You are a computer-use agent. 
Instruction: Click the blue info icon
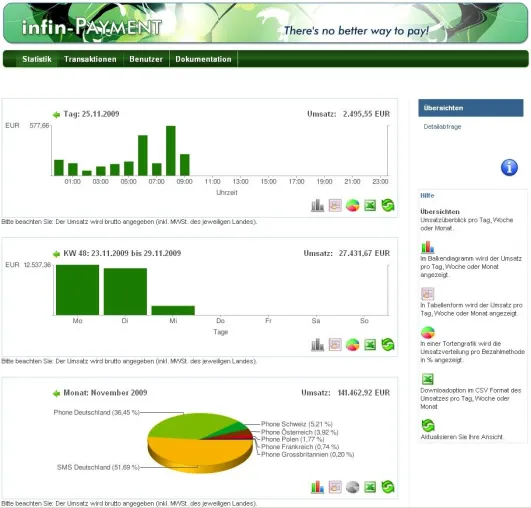(509, 167)
